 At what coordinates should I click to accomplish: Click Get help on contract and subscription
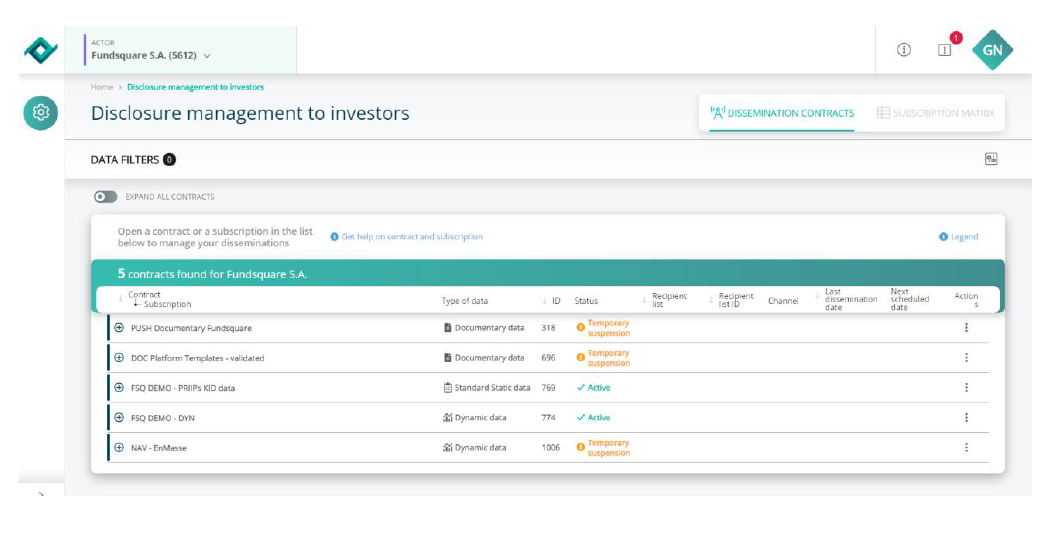point(407,237)
